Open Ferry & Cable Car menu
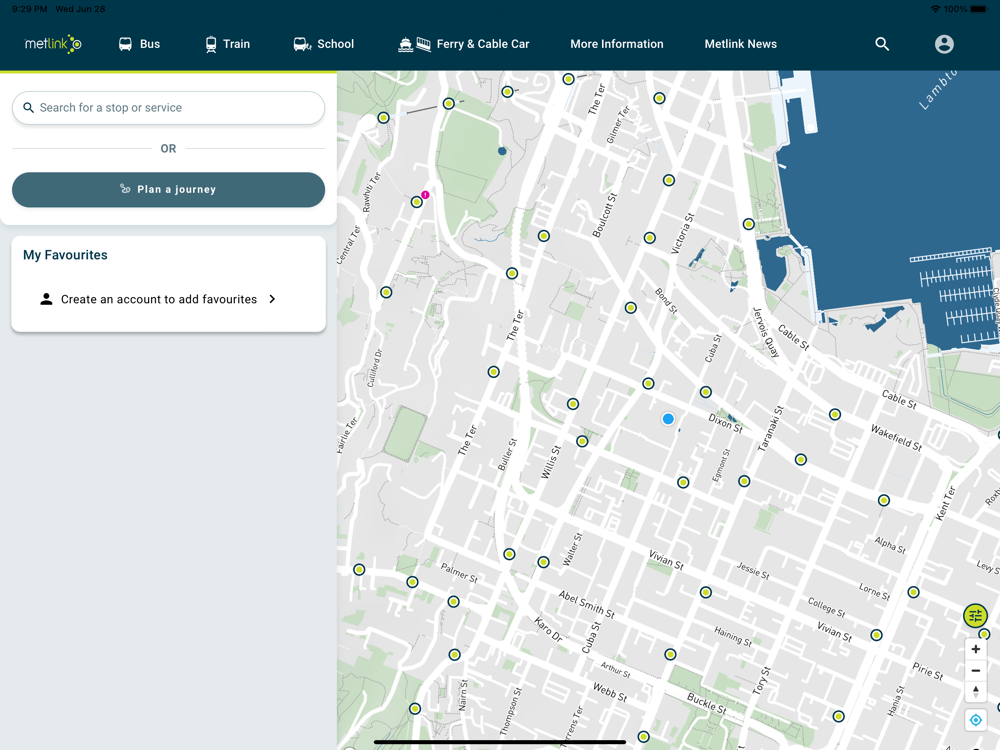The height and width of the screenshot is (750, 1000). pyautogui.click(x=464, y=44)
